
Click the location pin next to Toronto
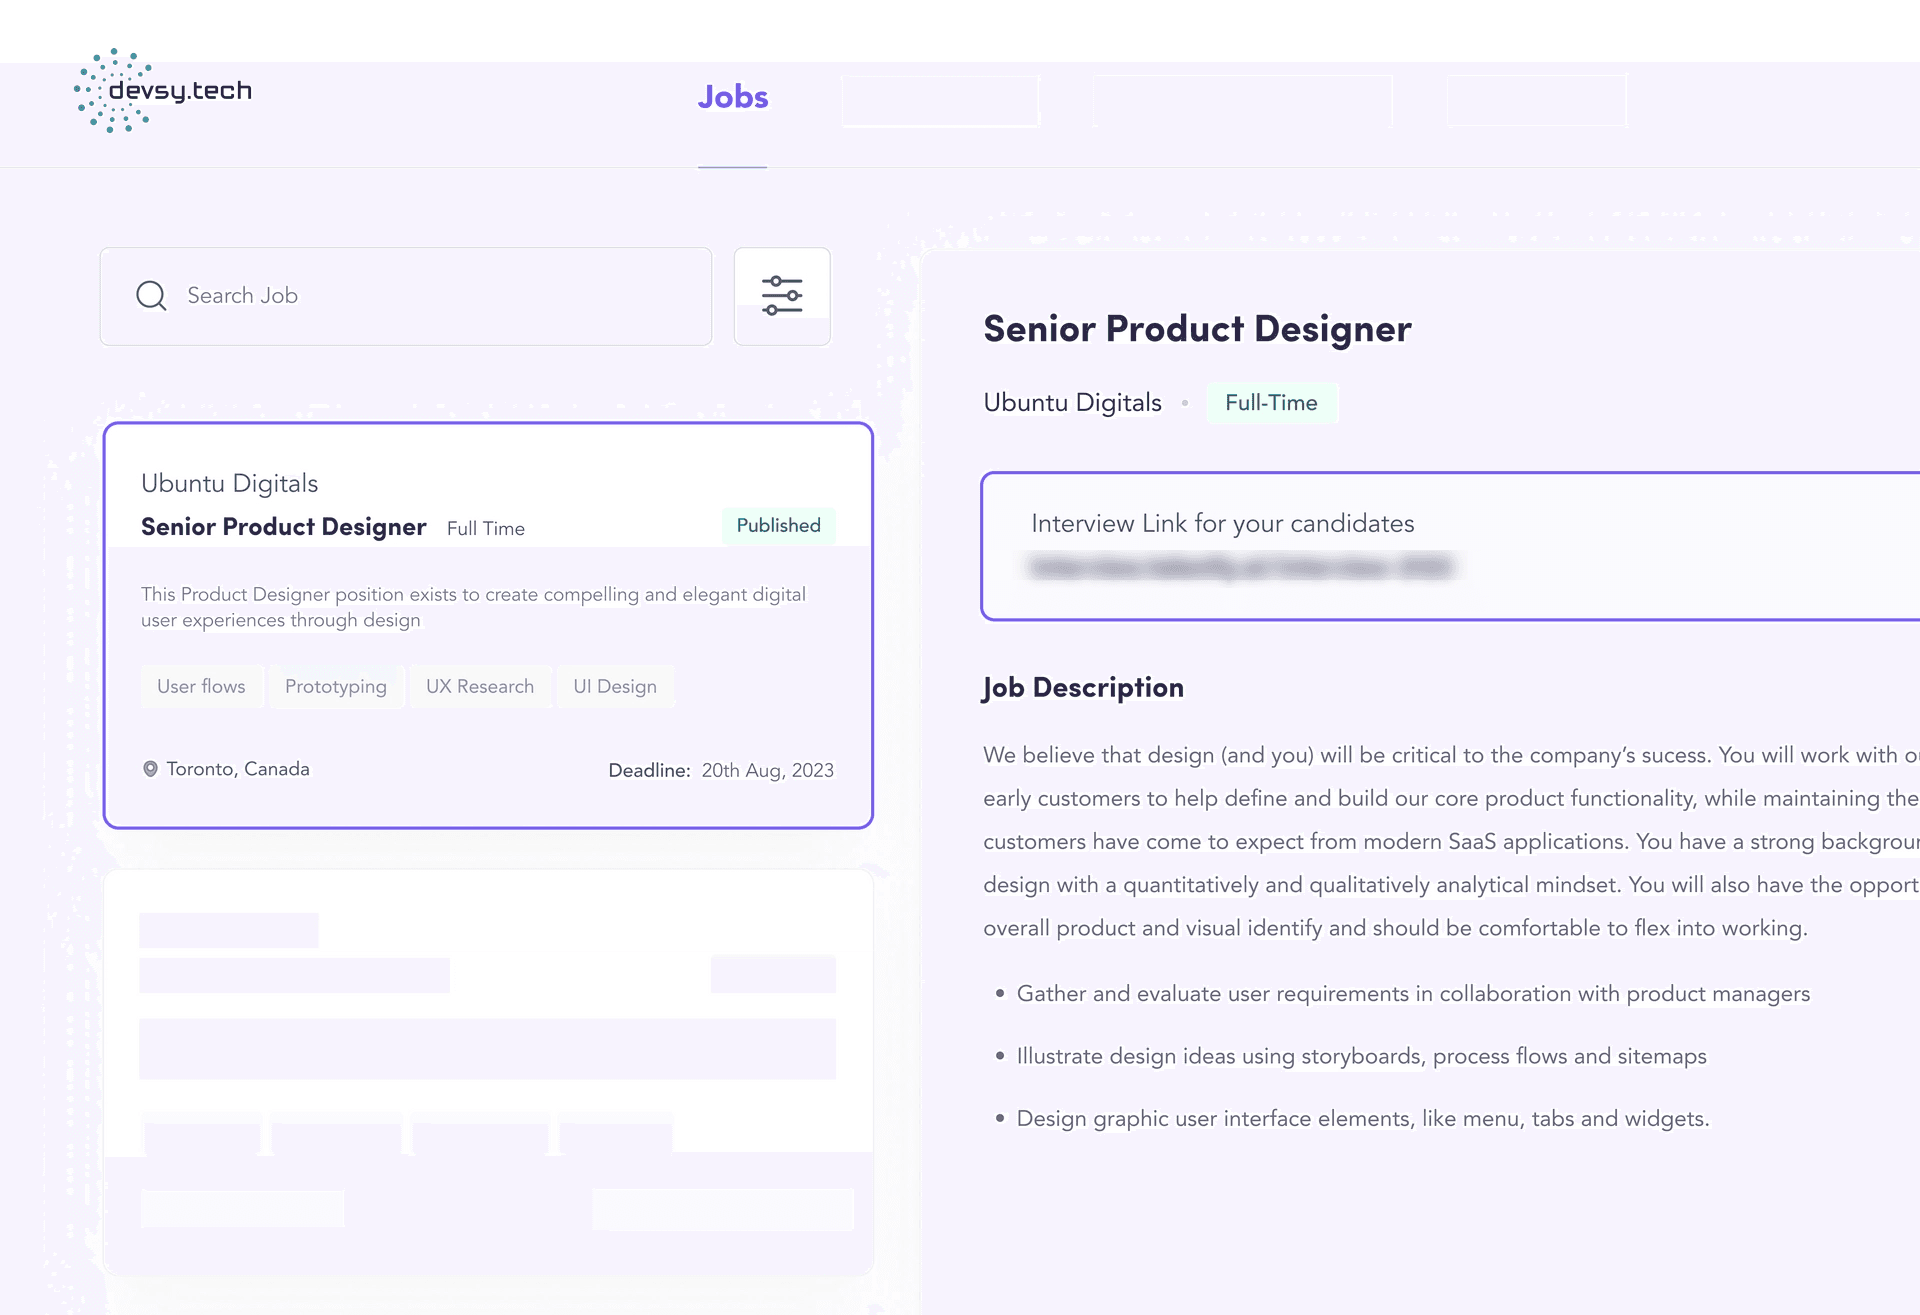[x=150, y=769]
